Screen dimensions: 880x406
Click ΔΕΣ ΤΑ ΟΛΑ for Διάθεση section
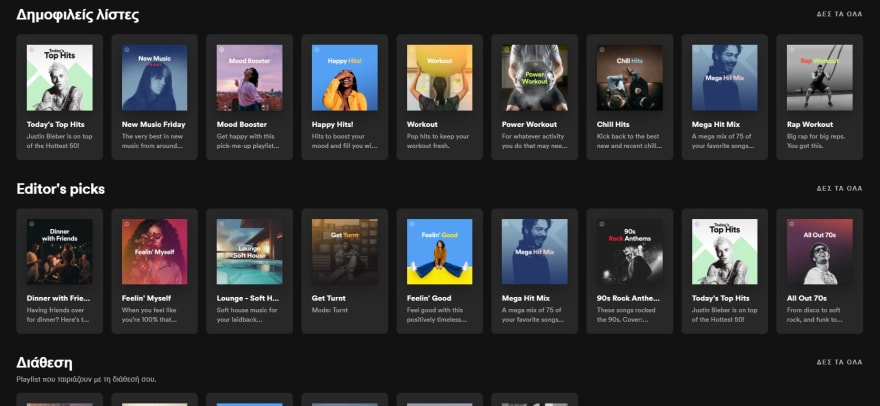(x=839, y=362)
